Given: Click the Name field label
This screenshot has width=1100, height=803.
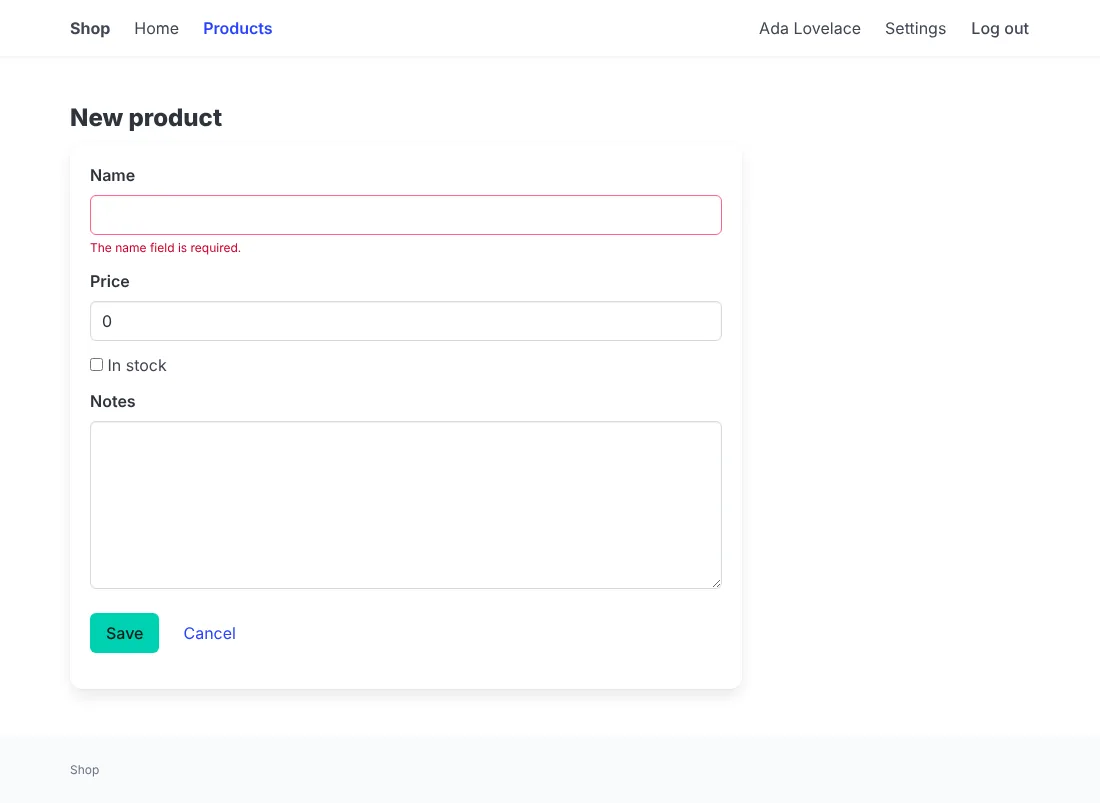Looking at the screenshot, I should coord(112,175).
